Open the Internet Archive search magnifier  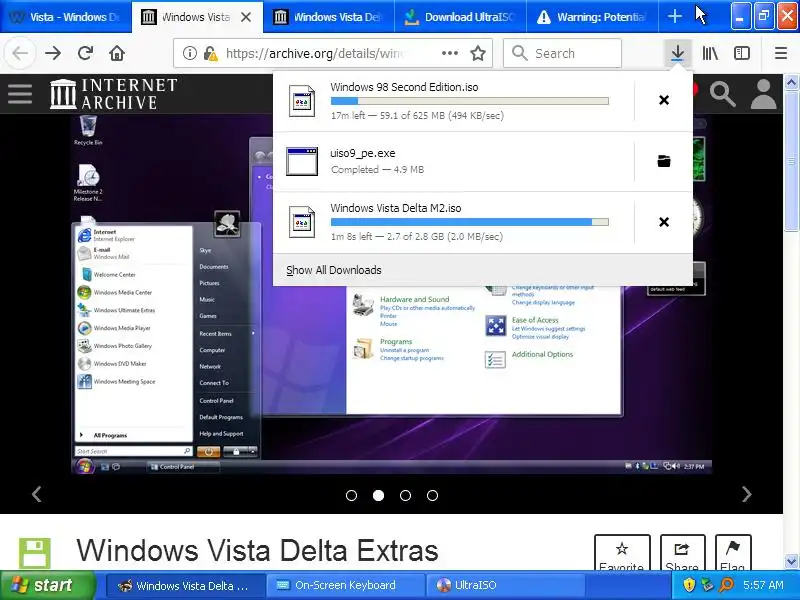722,94
